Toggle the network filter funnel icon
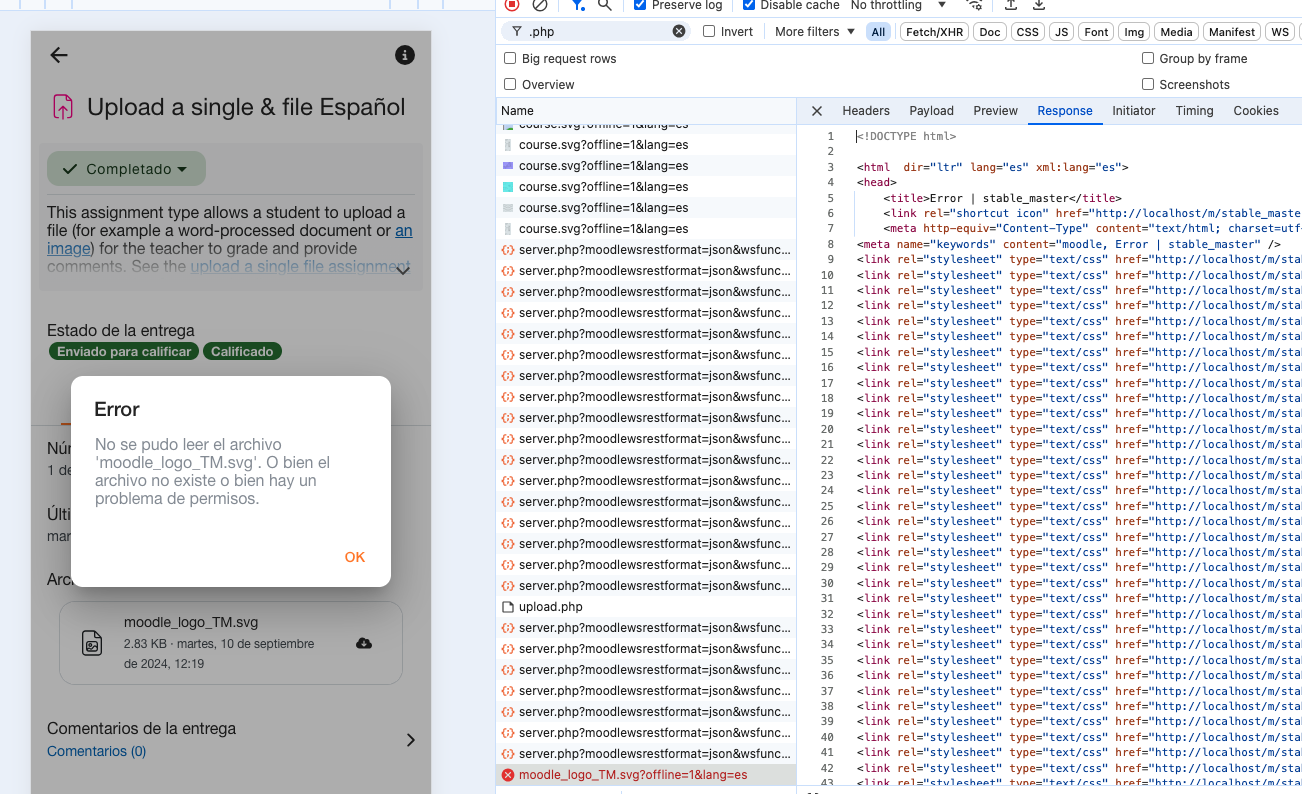Viewport: 1302px width, 794px height. pos(577,5)
